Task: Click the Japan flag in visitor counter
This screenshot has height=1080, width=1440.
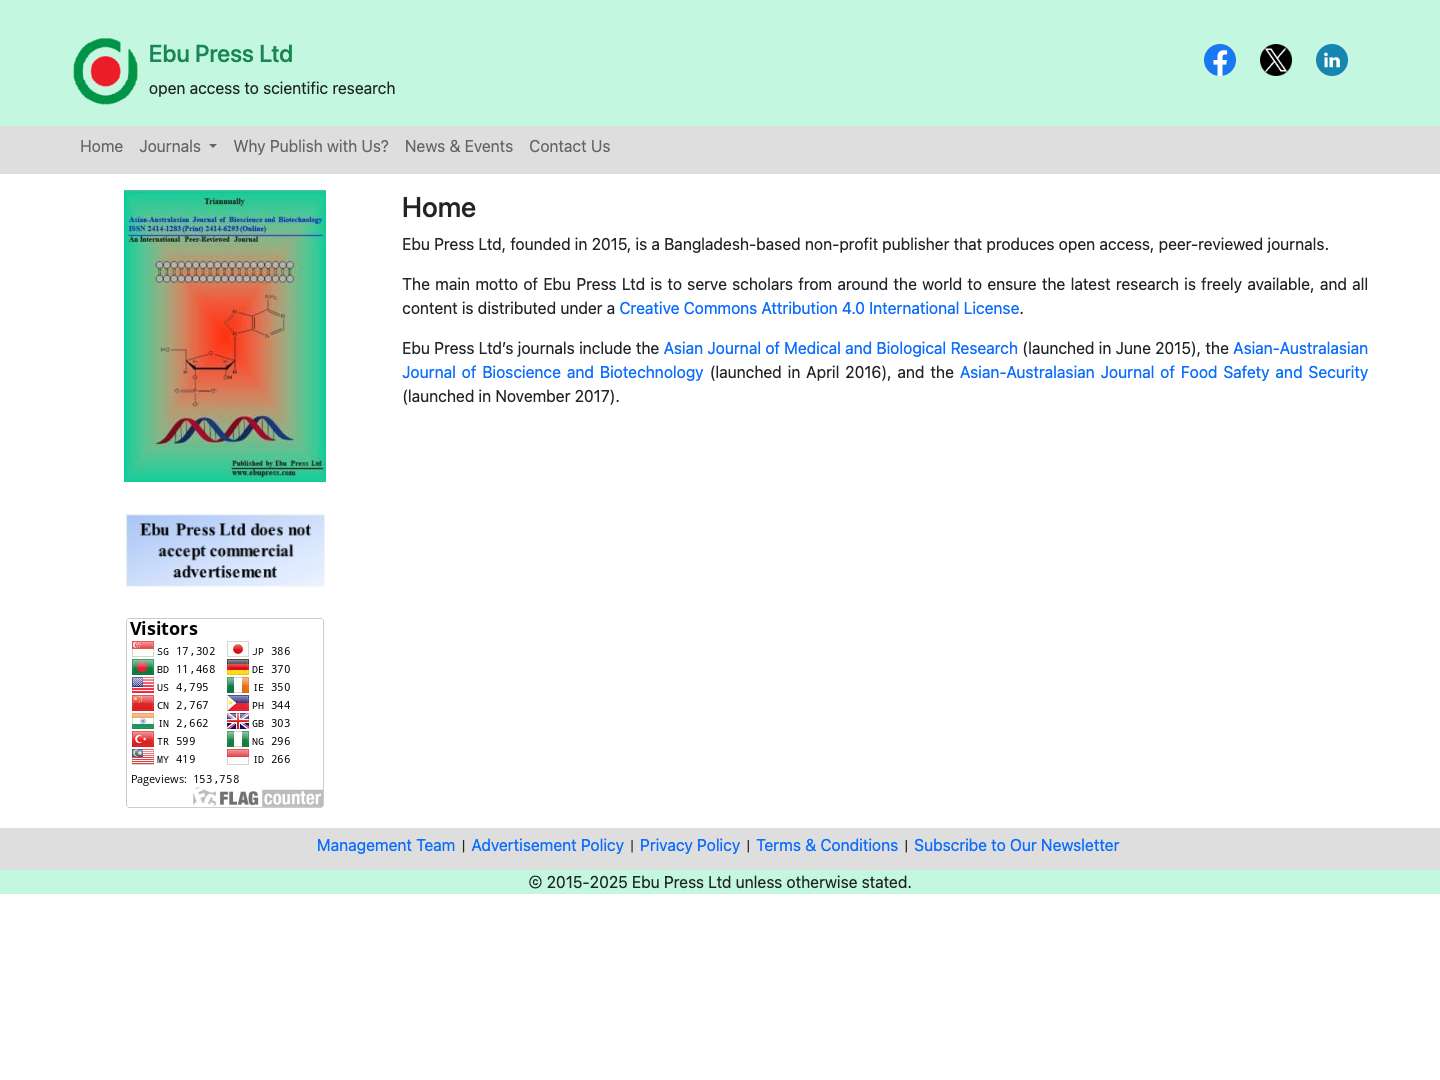Action: tap(238, 648)
